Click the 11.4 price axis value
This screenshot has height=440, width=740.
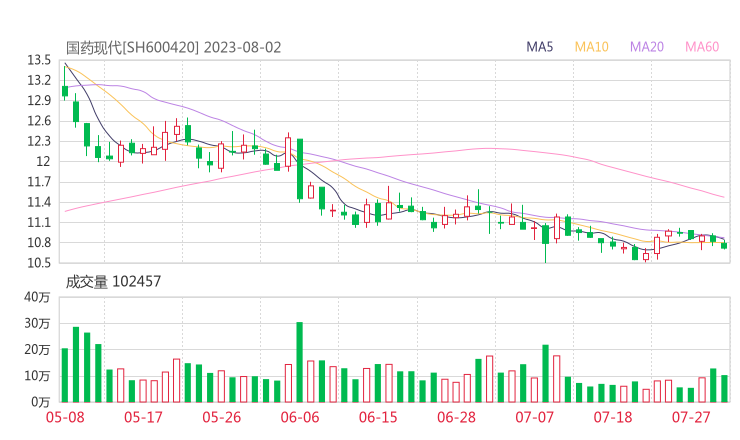(39, 202)
